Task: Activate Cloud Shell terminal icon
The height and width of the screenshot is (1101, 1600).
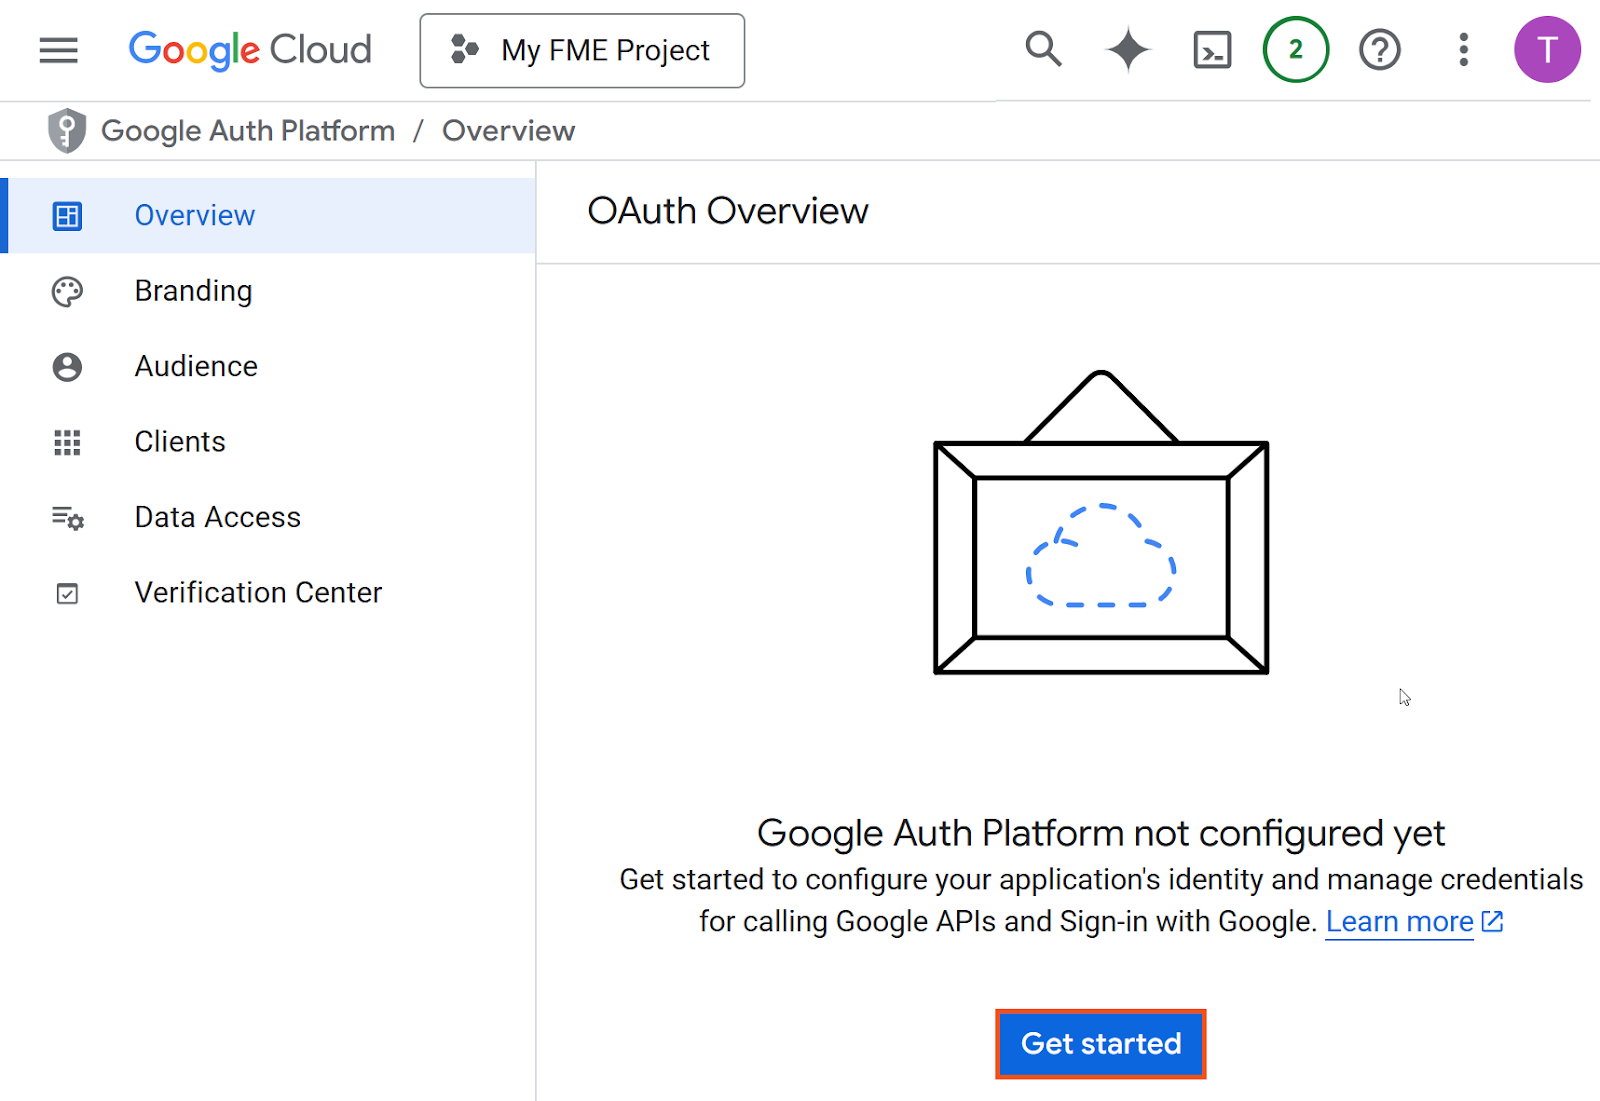Action: pos(1212,50)
